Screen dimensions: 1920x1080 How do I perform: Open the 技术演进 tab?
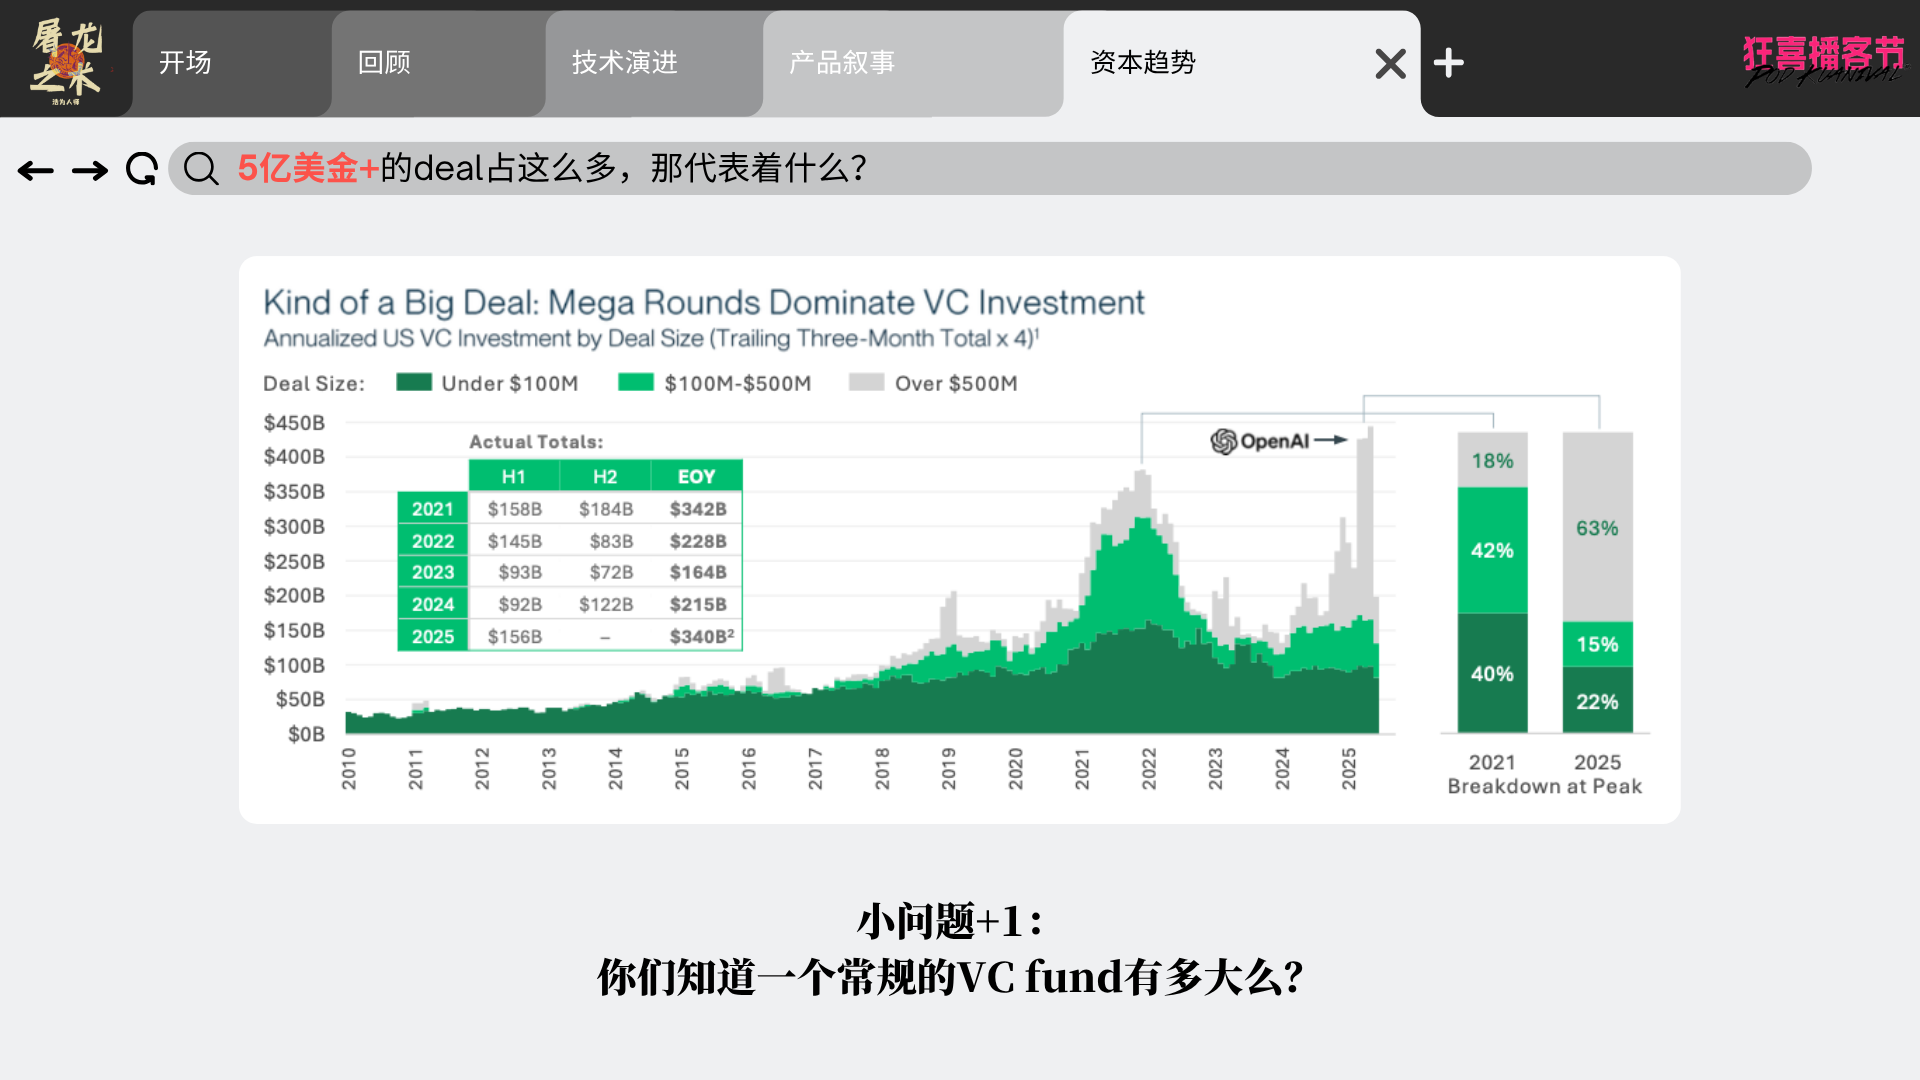(x=625, y=63)
